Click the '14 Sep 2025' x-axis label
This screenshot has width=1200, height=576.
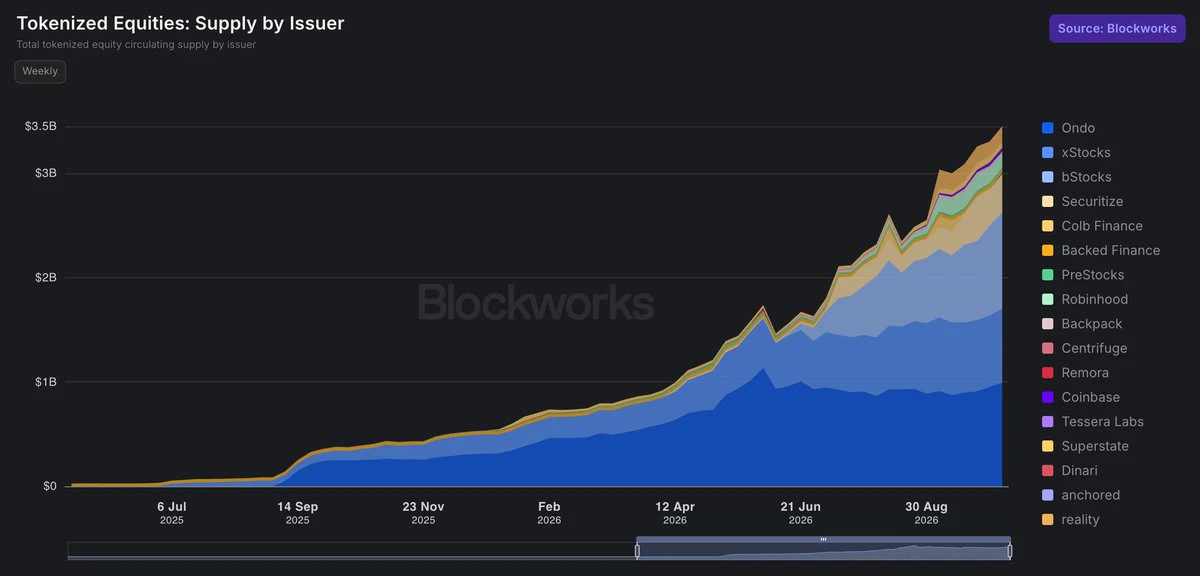(x=298, y=513)
